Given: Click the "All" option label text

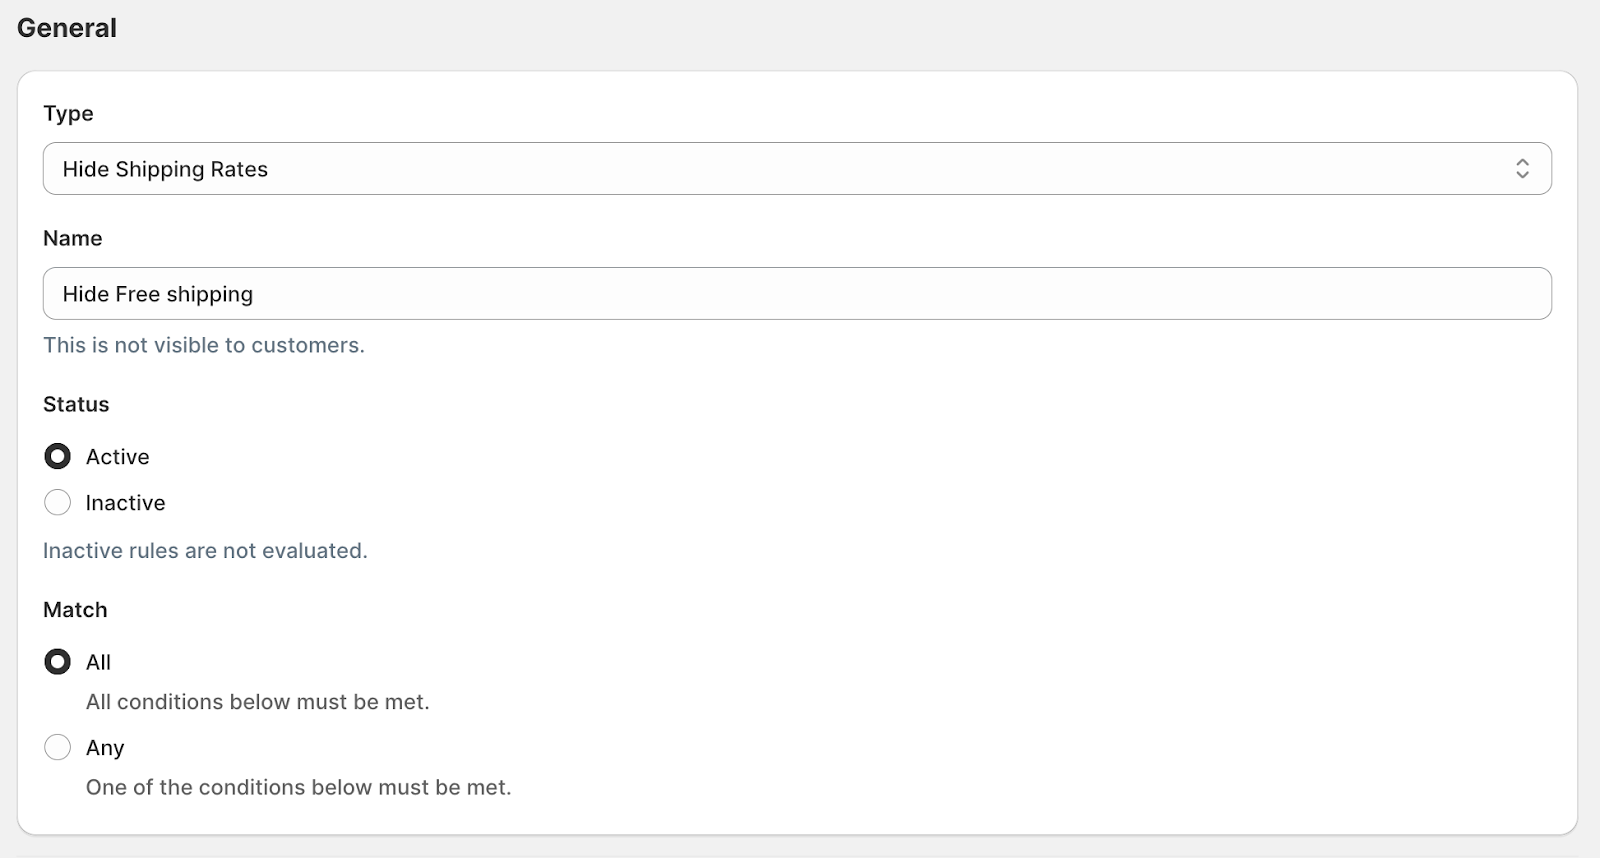Looking at the screenshot, I should (x=98, y=662).
